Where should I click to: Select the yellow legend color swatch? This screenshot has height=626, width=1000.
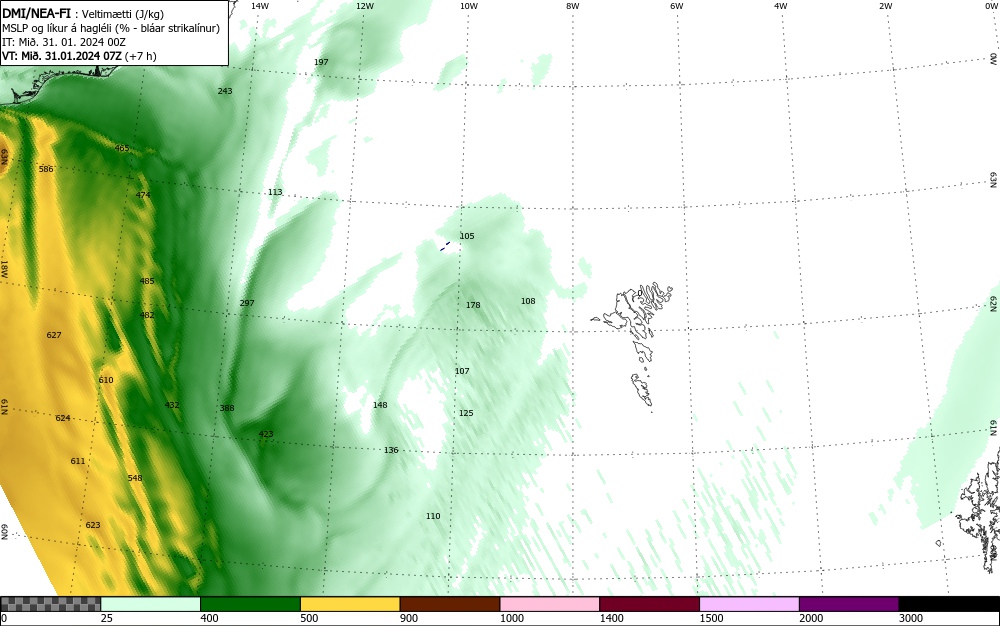350,604
